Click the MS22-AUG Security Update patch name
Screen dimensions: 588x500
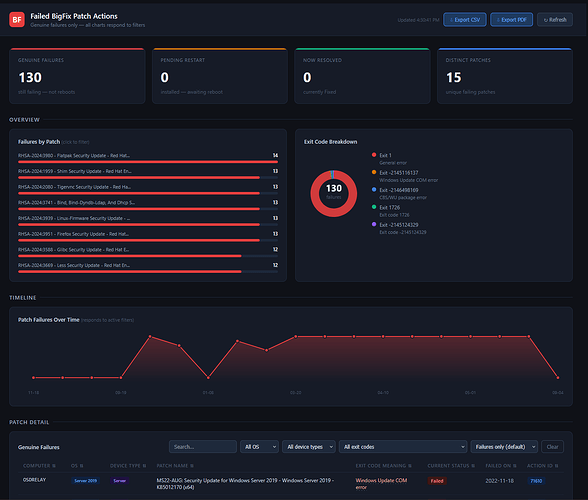coord(245,483)
